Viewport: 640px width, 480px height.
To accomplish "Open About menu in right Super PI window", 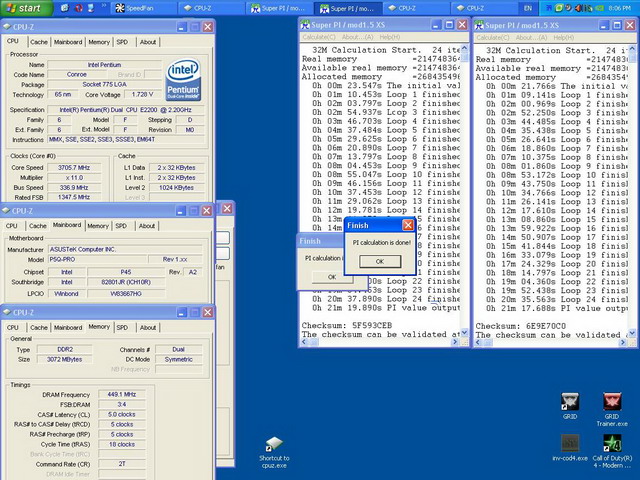I will coord(531,38).
